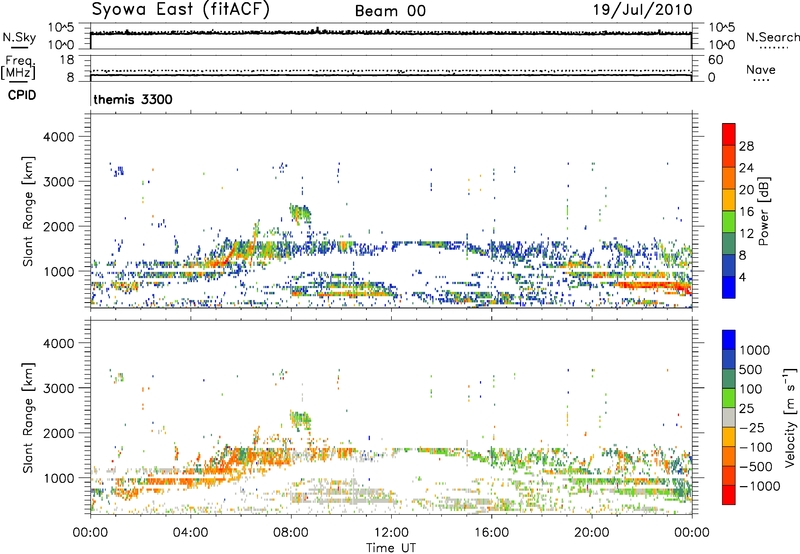Select the "-100" label on the velocity scale

pyautogui.click(x=755, y=447)
